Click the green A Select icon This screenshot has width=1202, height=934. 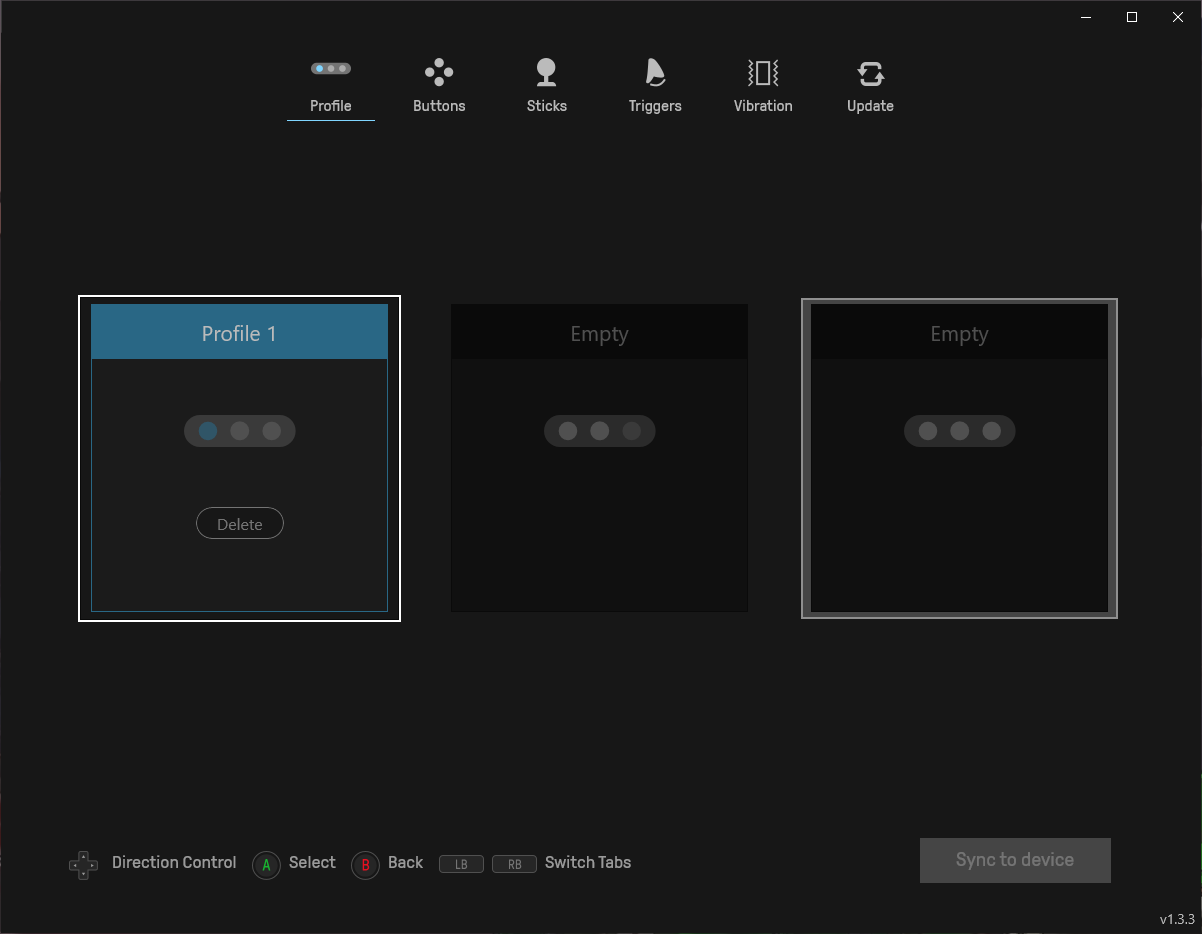pos(266,865)
